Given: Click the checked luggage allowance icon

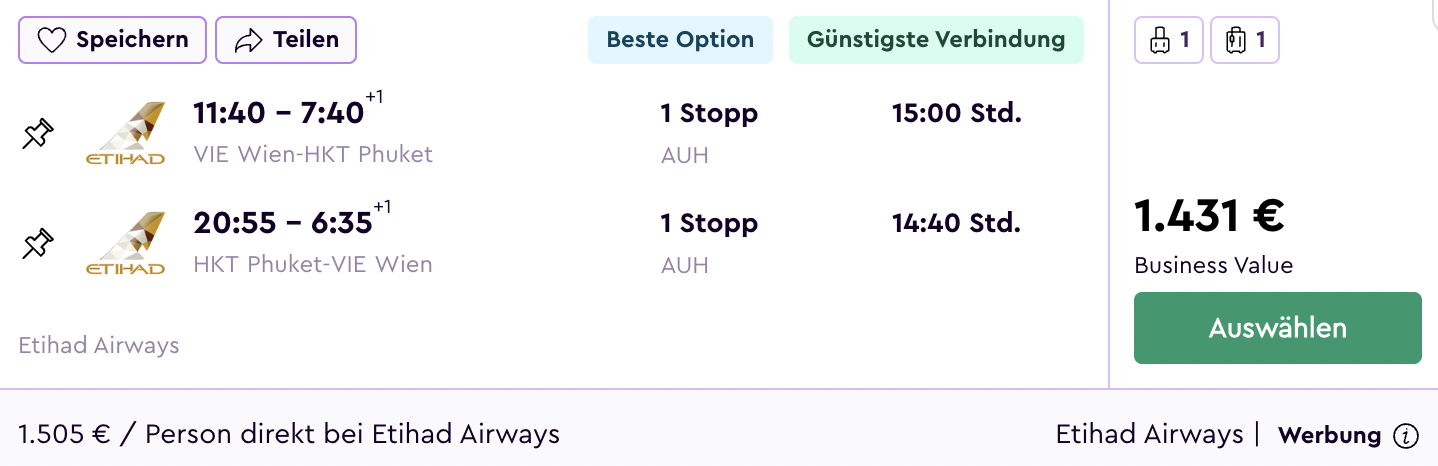Looking at the screenshot, I should [1245, 41].
